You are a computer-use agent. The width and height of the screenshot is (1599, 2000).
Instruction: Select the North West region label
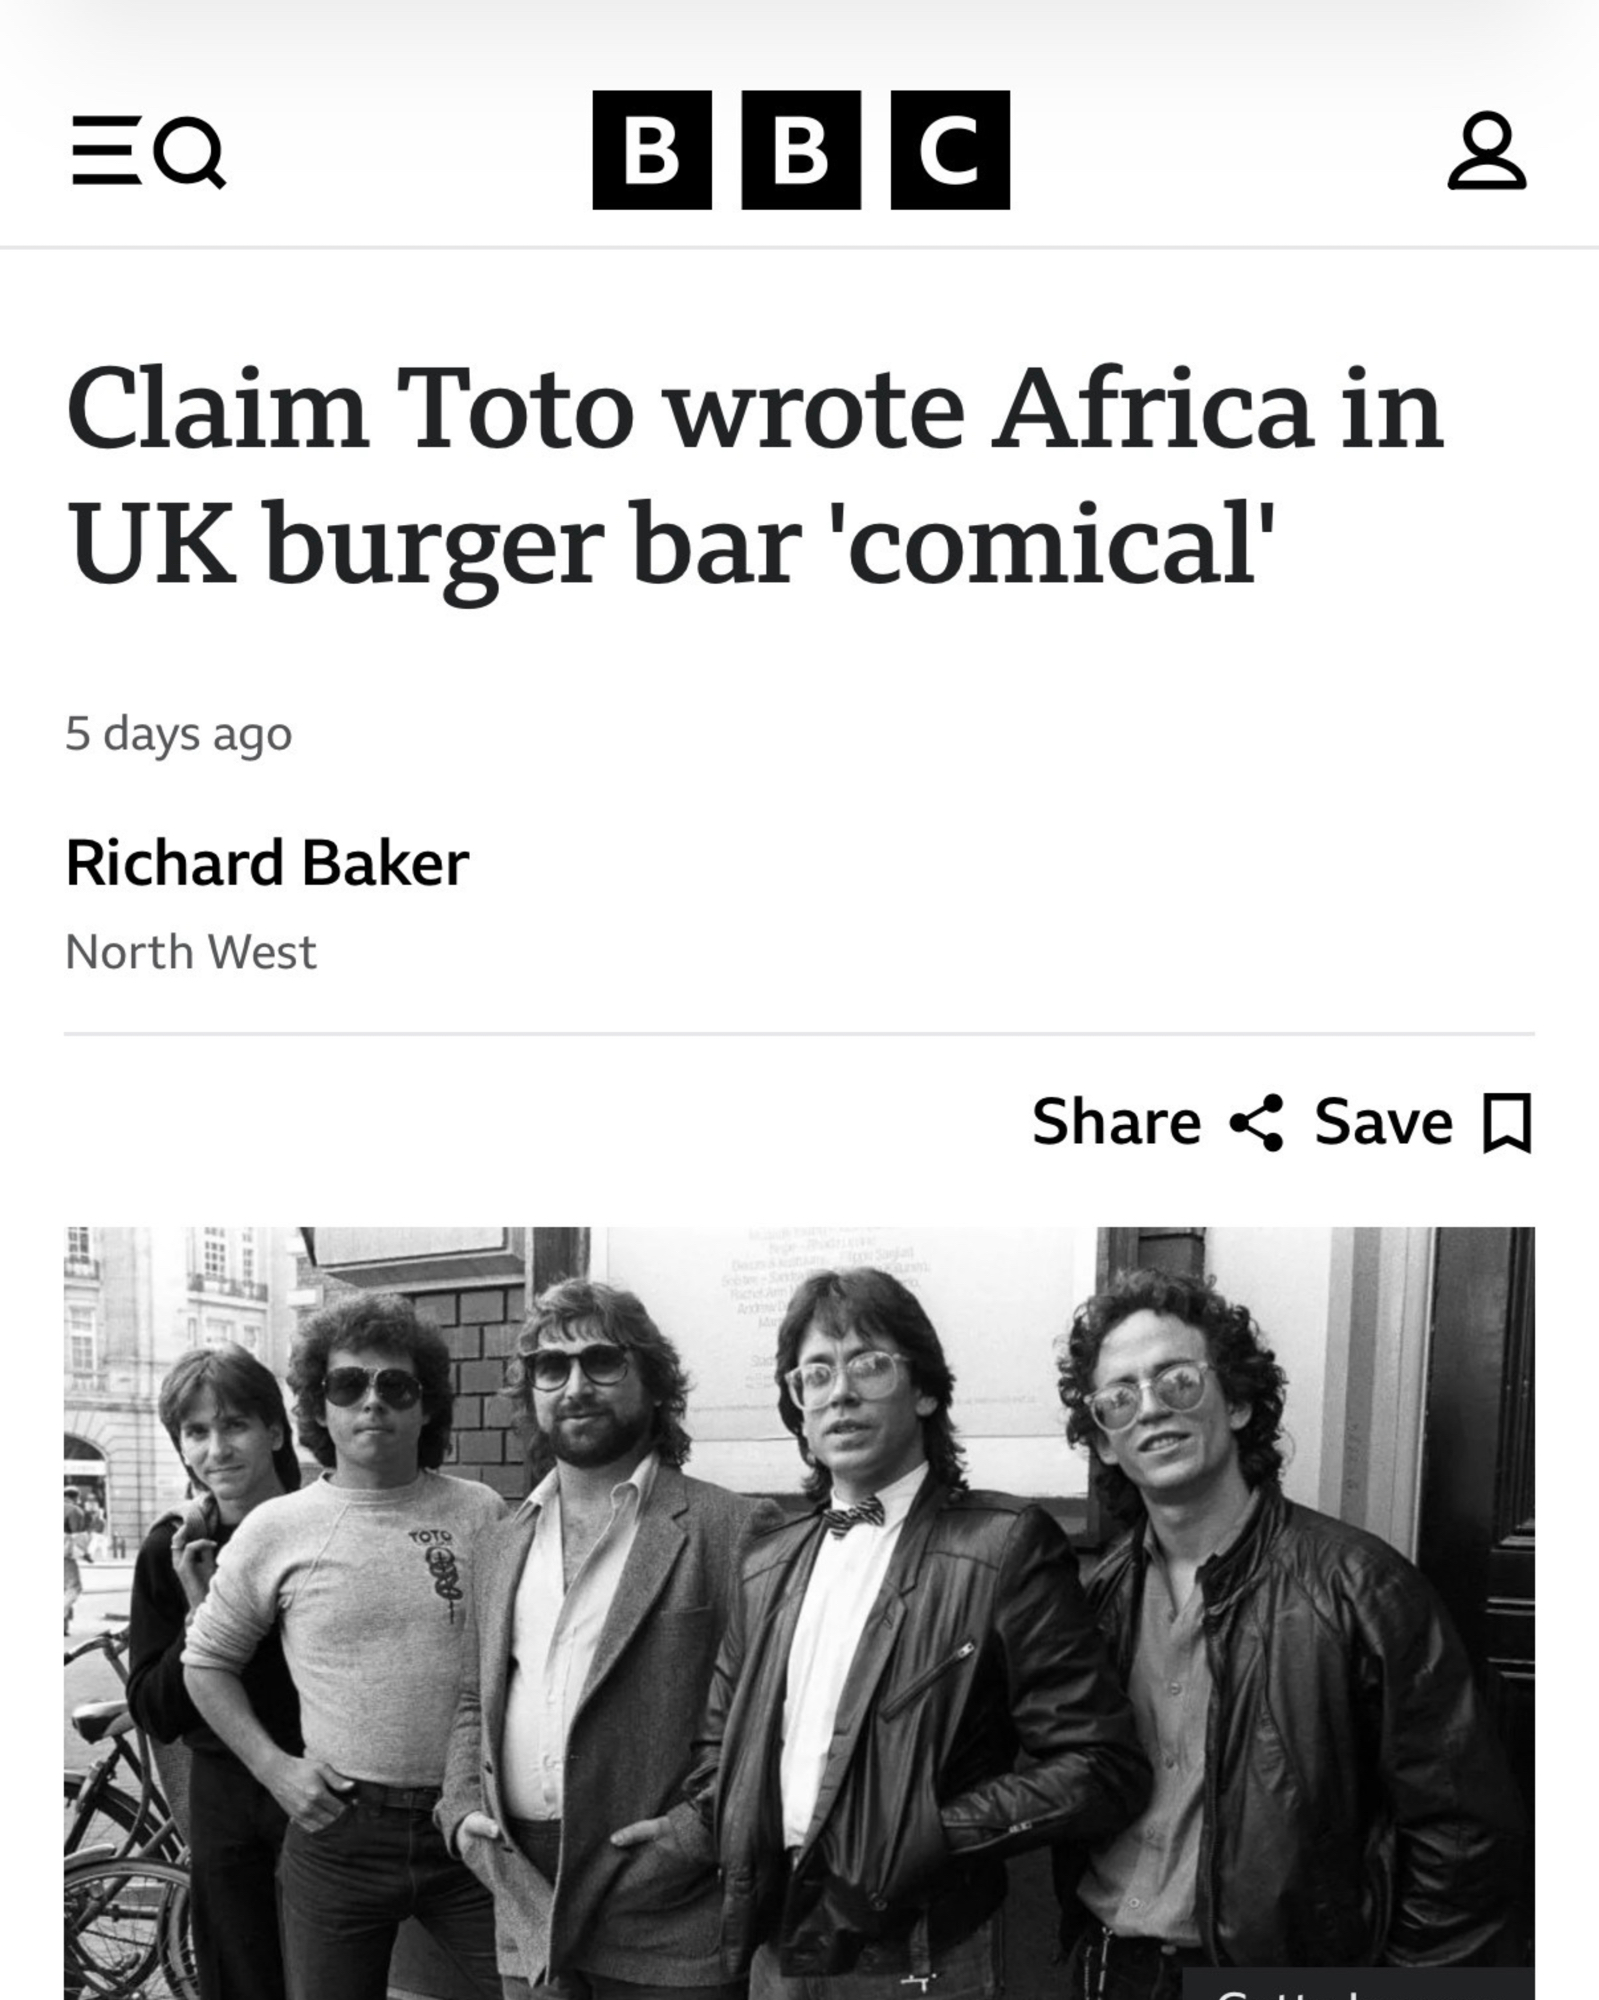pyautogui.click(x=191, y=952)
